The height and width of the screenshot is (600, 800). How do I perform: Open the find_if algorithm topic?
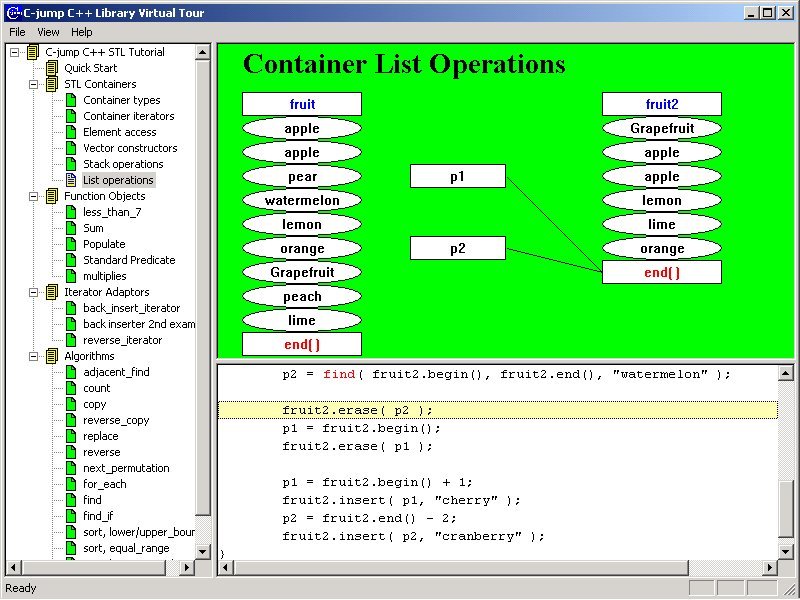[x=98, y=516]
